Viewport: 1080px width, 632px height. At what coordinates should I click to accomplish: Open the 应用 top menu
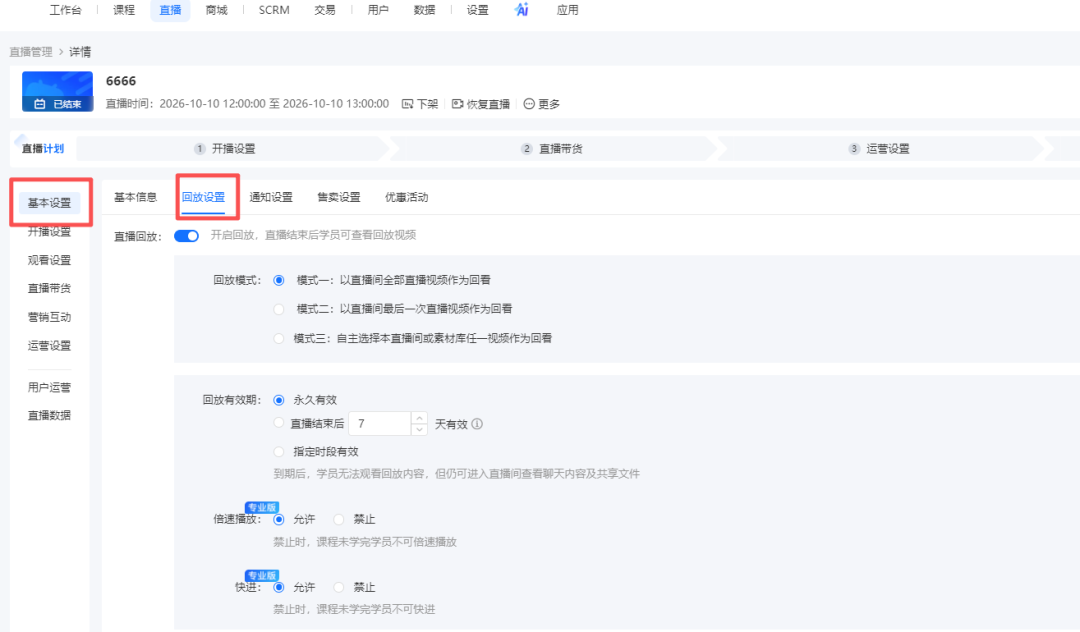pos(568,10)
